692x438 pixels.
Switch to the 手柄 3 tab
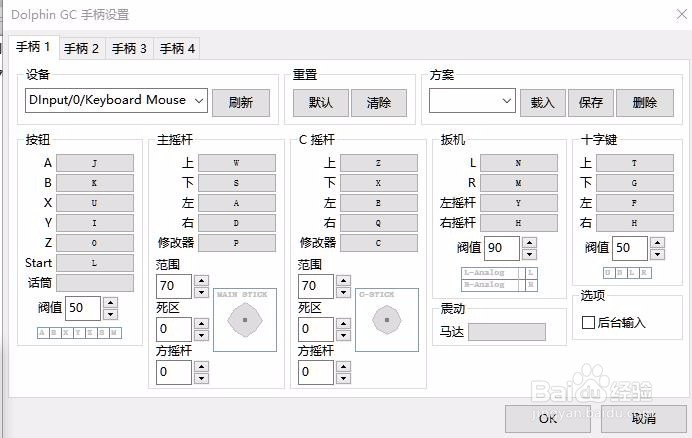pos(129,48)
